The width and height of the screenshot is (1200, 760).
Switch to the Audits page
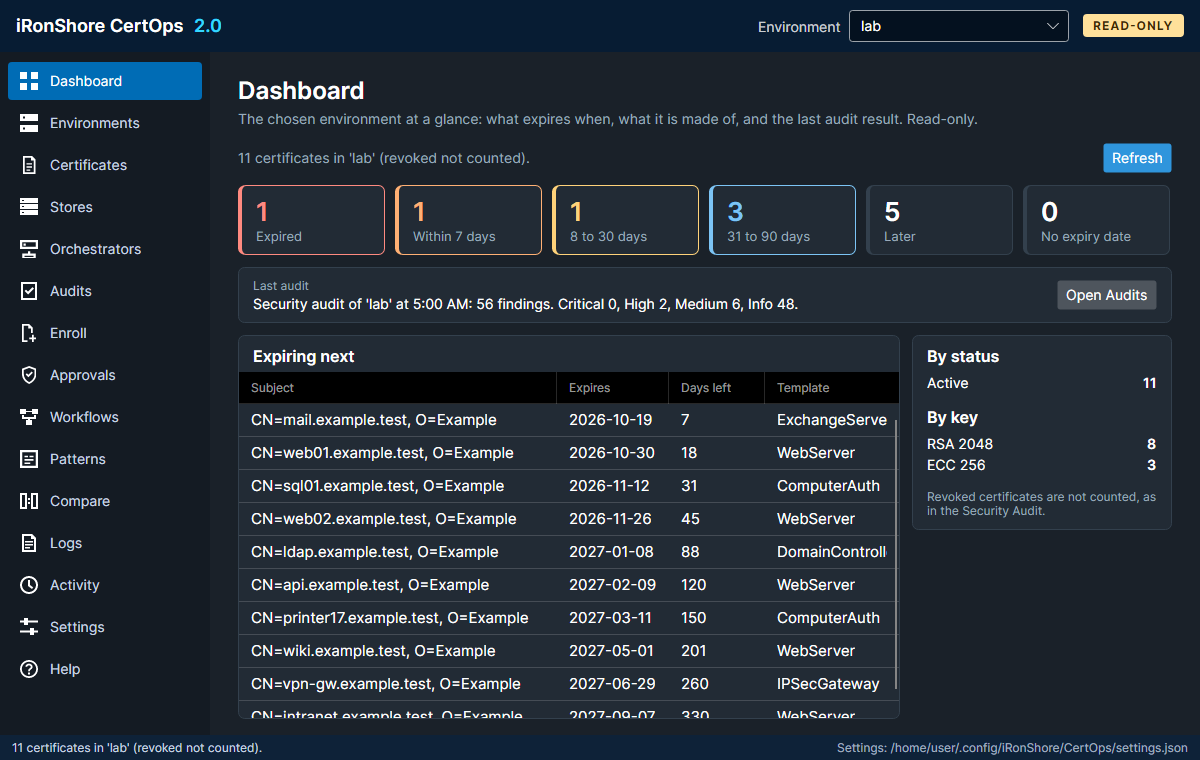[x=105, y=291]
